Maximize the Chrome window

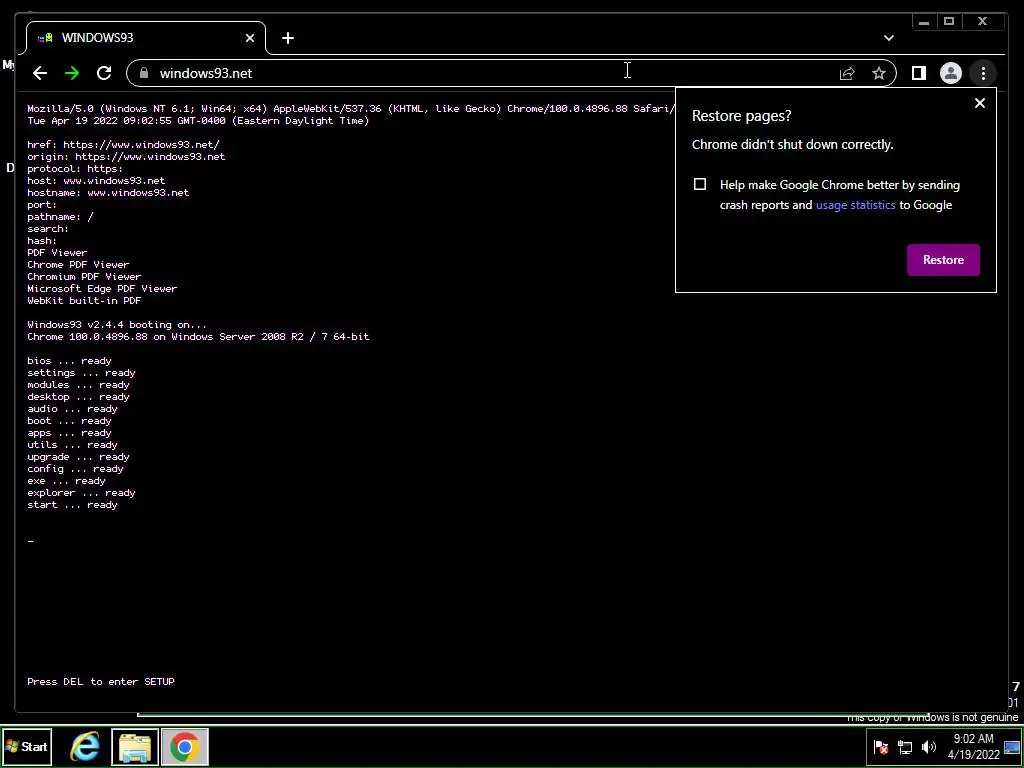(x=949, y=22)
